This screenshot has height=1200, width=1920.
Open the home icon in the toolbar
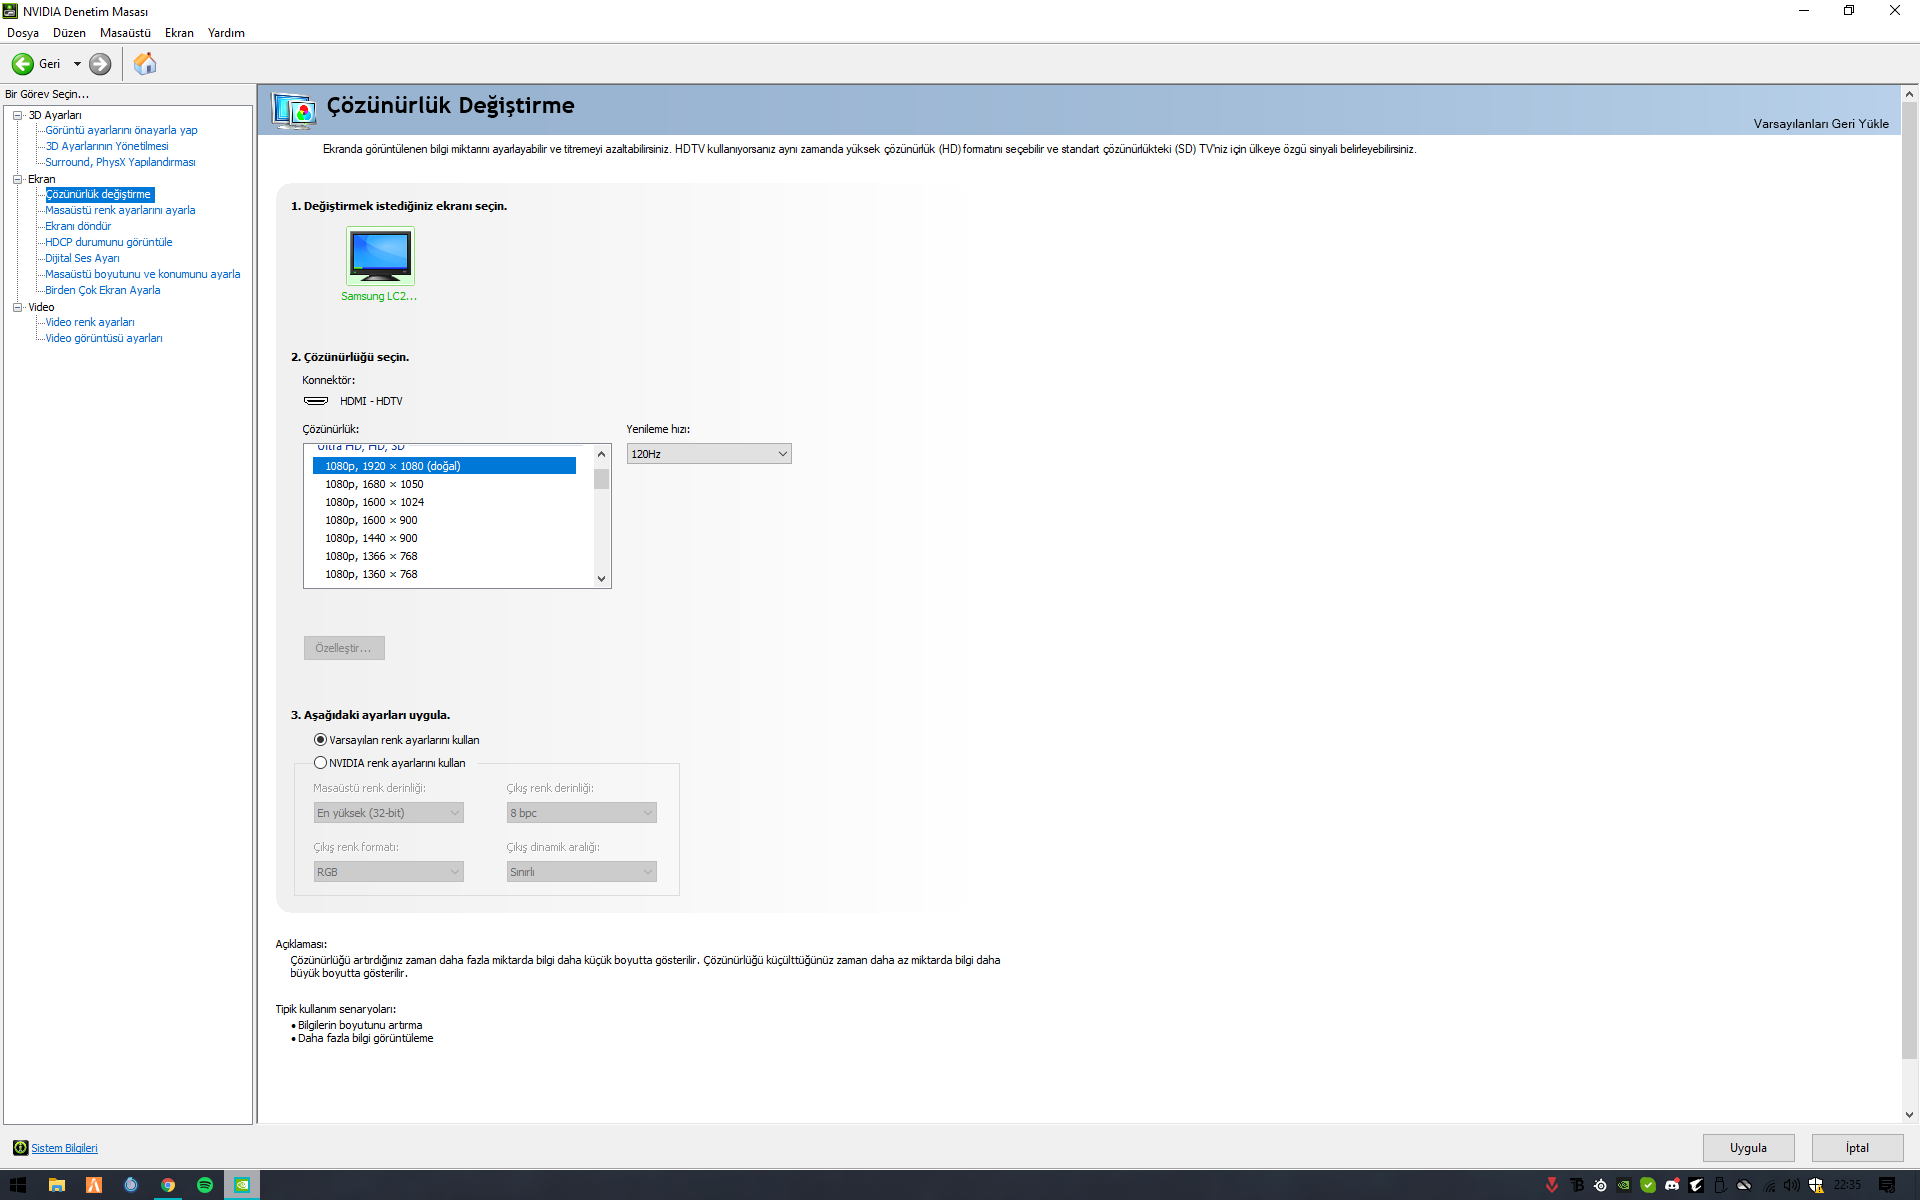145,64
